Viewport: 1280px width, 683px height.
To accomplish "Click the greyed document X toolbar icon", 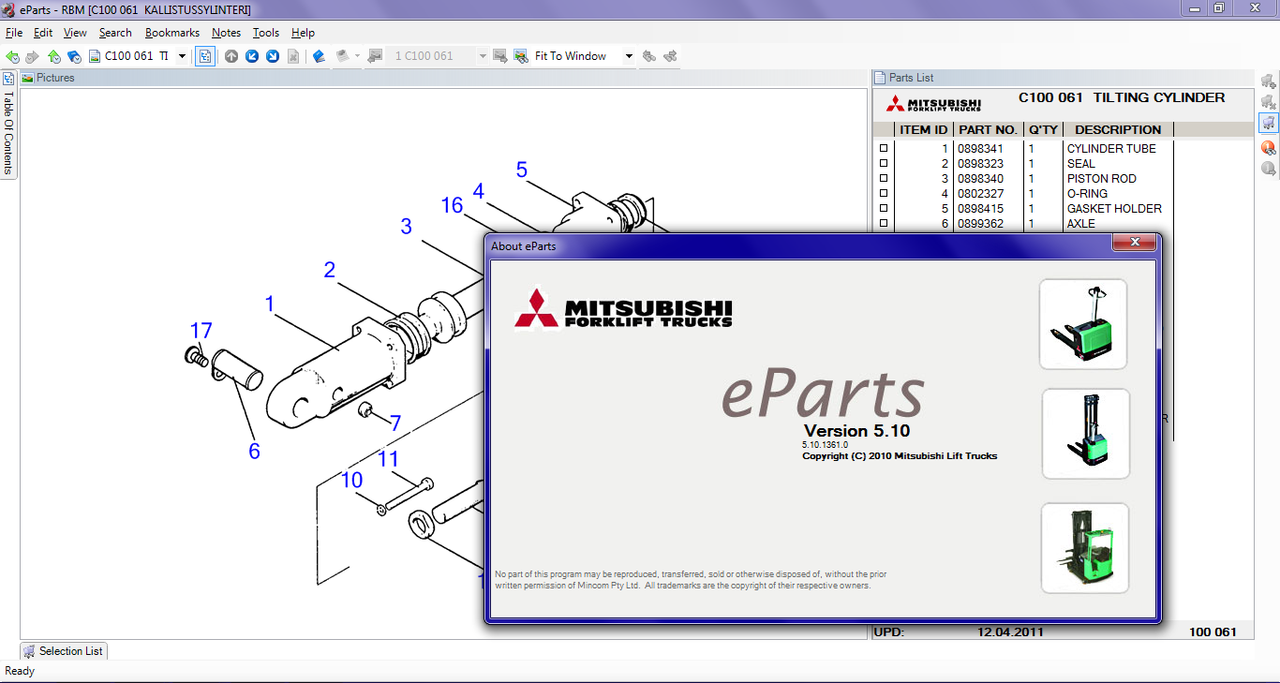I will coord(293,57).
